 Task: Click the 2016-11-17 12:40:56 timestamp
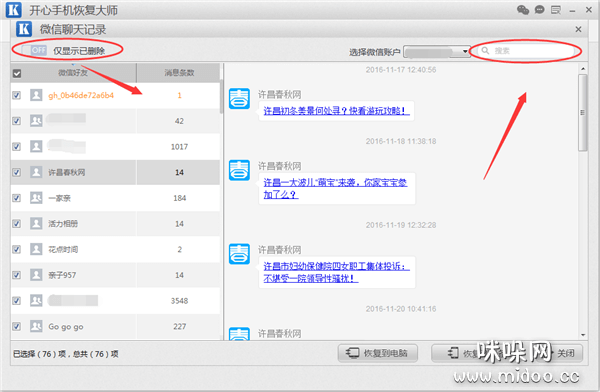tap(401, 70)
